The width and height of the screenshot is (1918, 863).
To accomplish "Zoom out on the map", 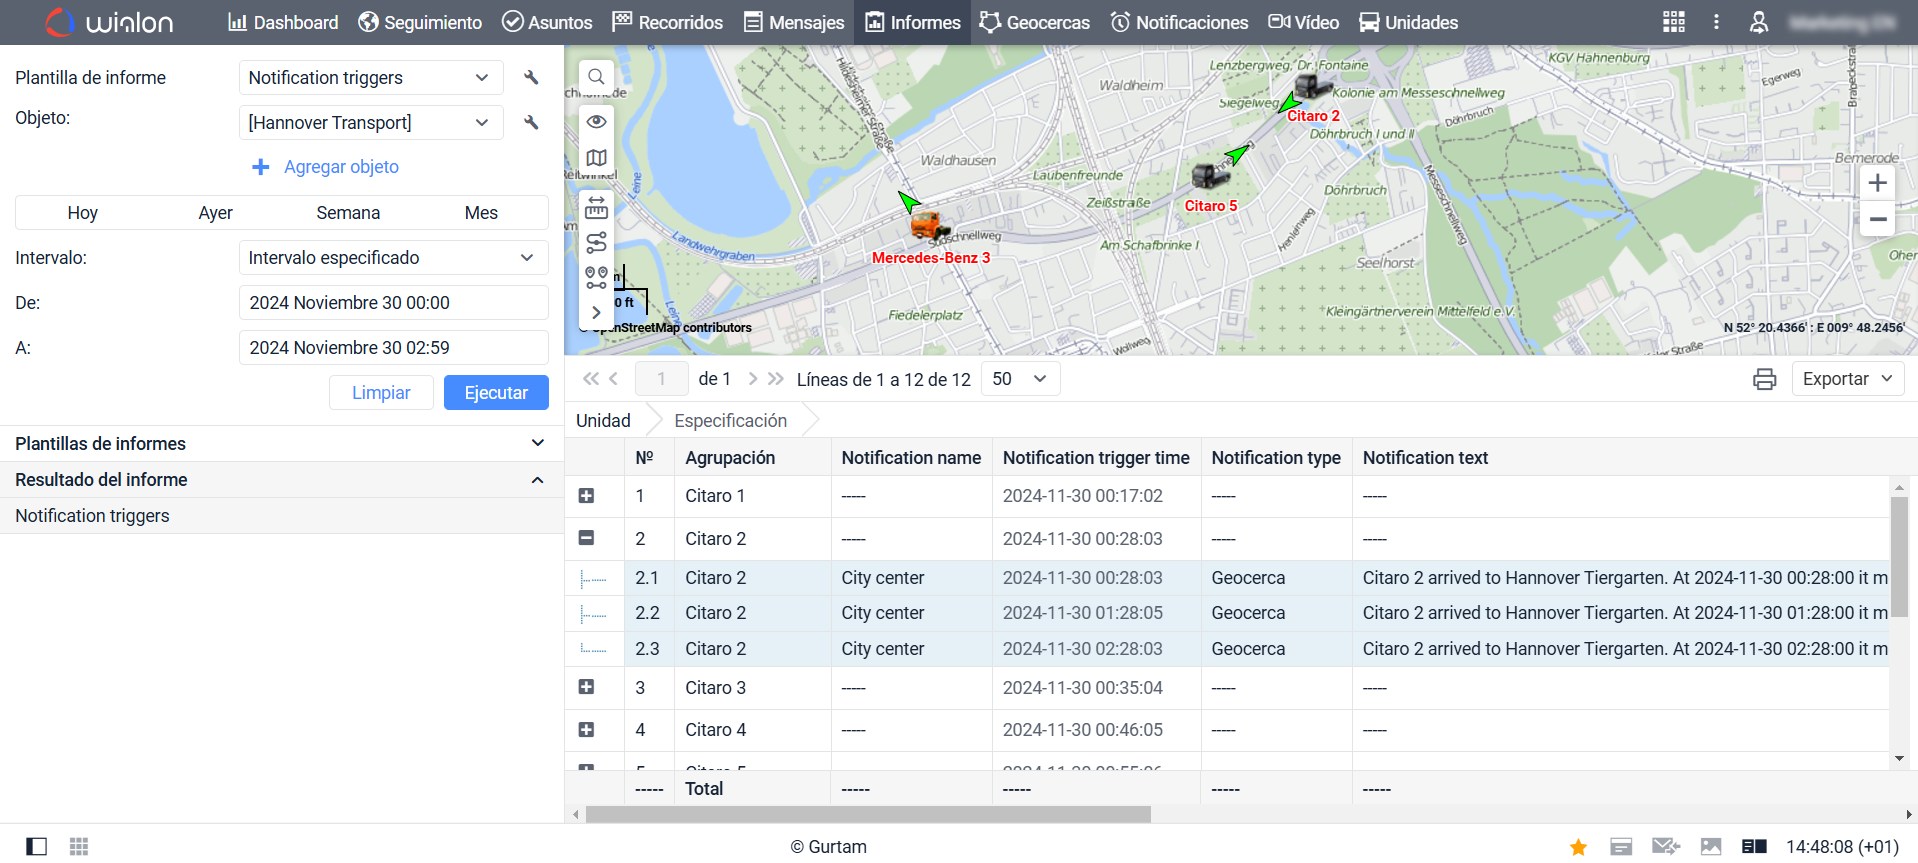I will click(1877, 219).
